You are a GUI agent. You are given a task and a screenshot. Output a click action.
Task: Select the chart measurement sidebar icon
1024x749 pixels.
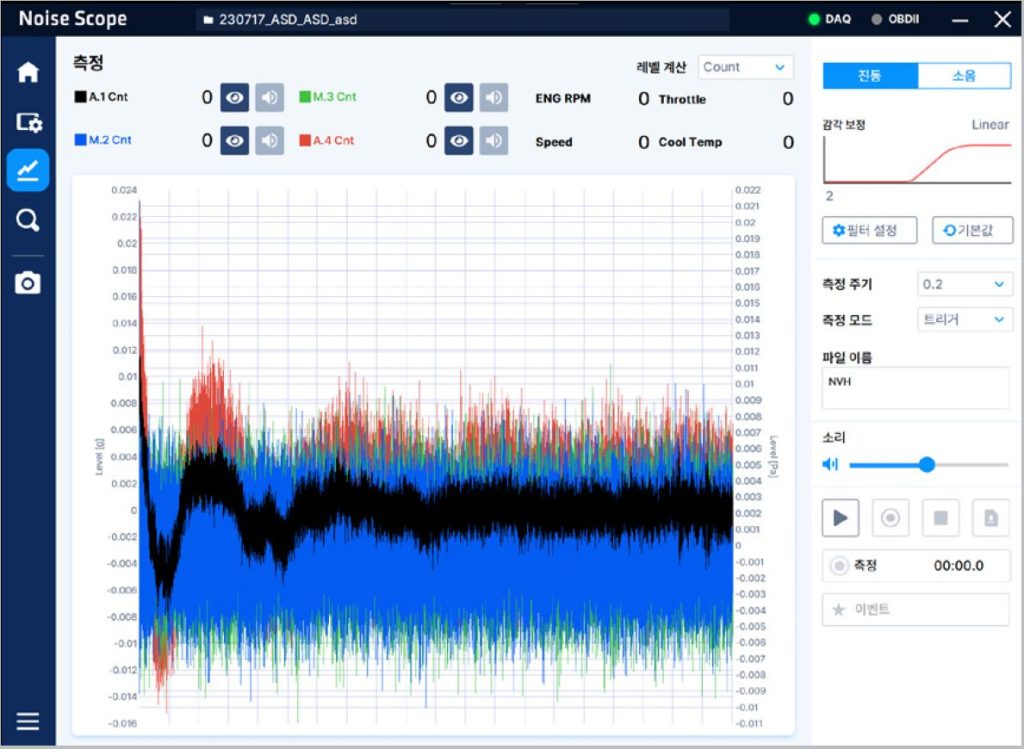[x=28, y=170]
